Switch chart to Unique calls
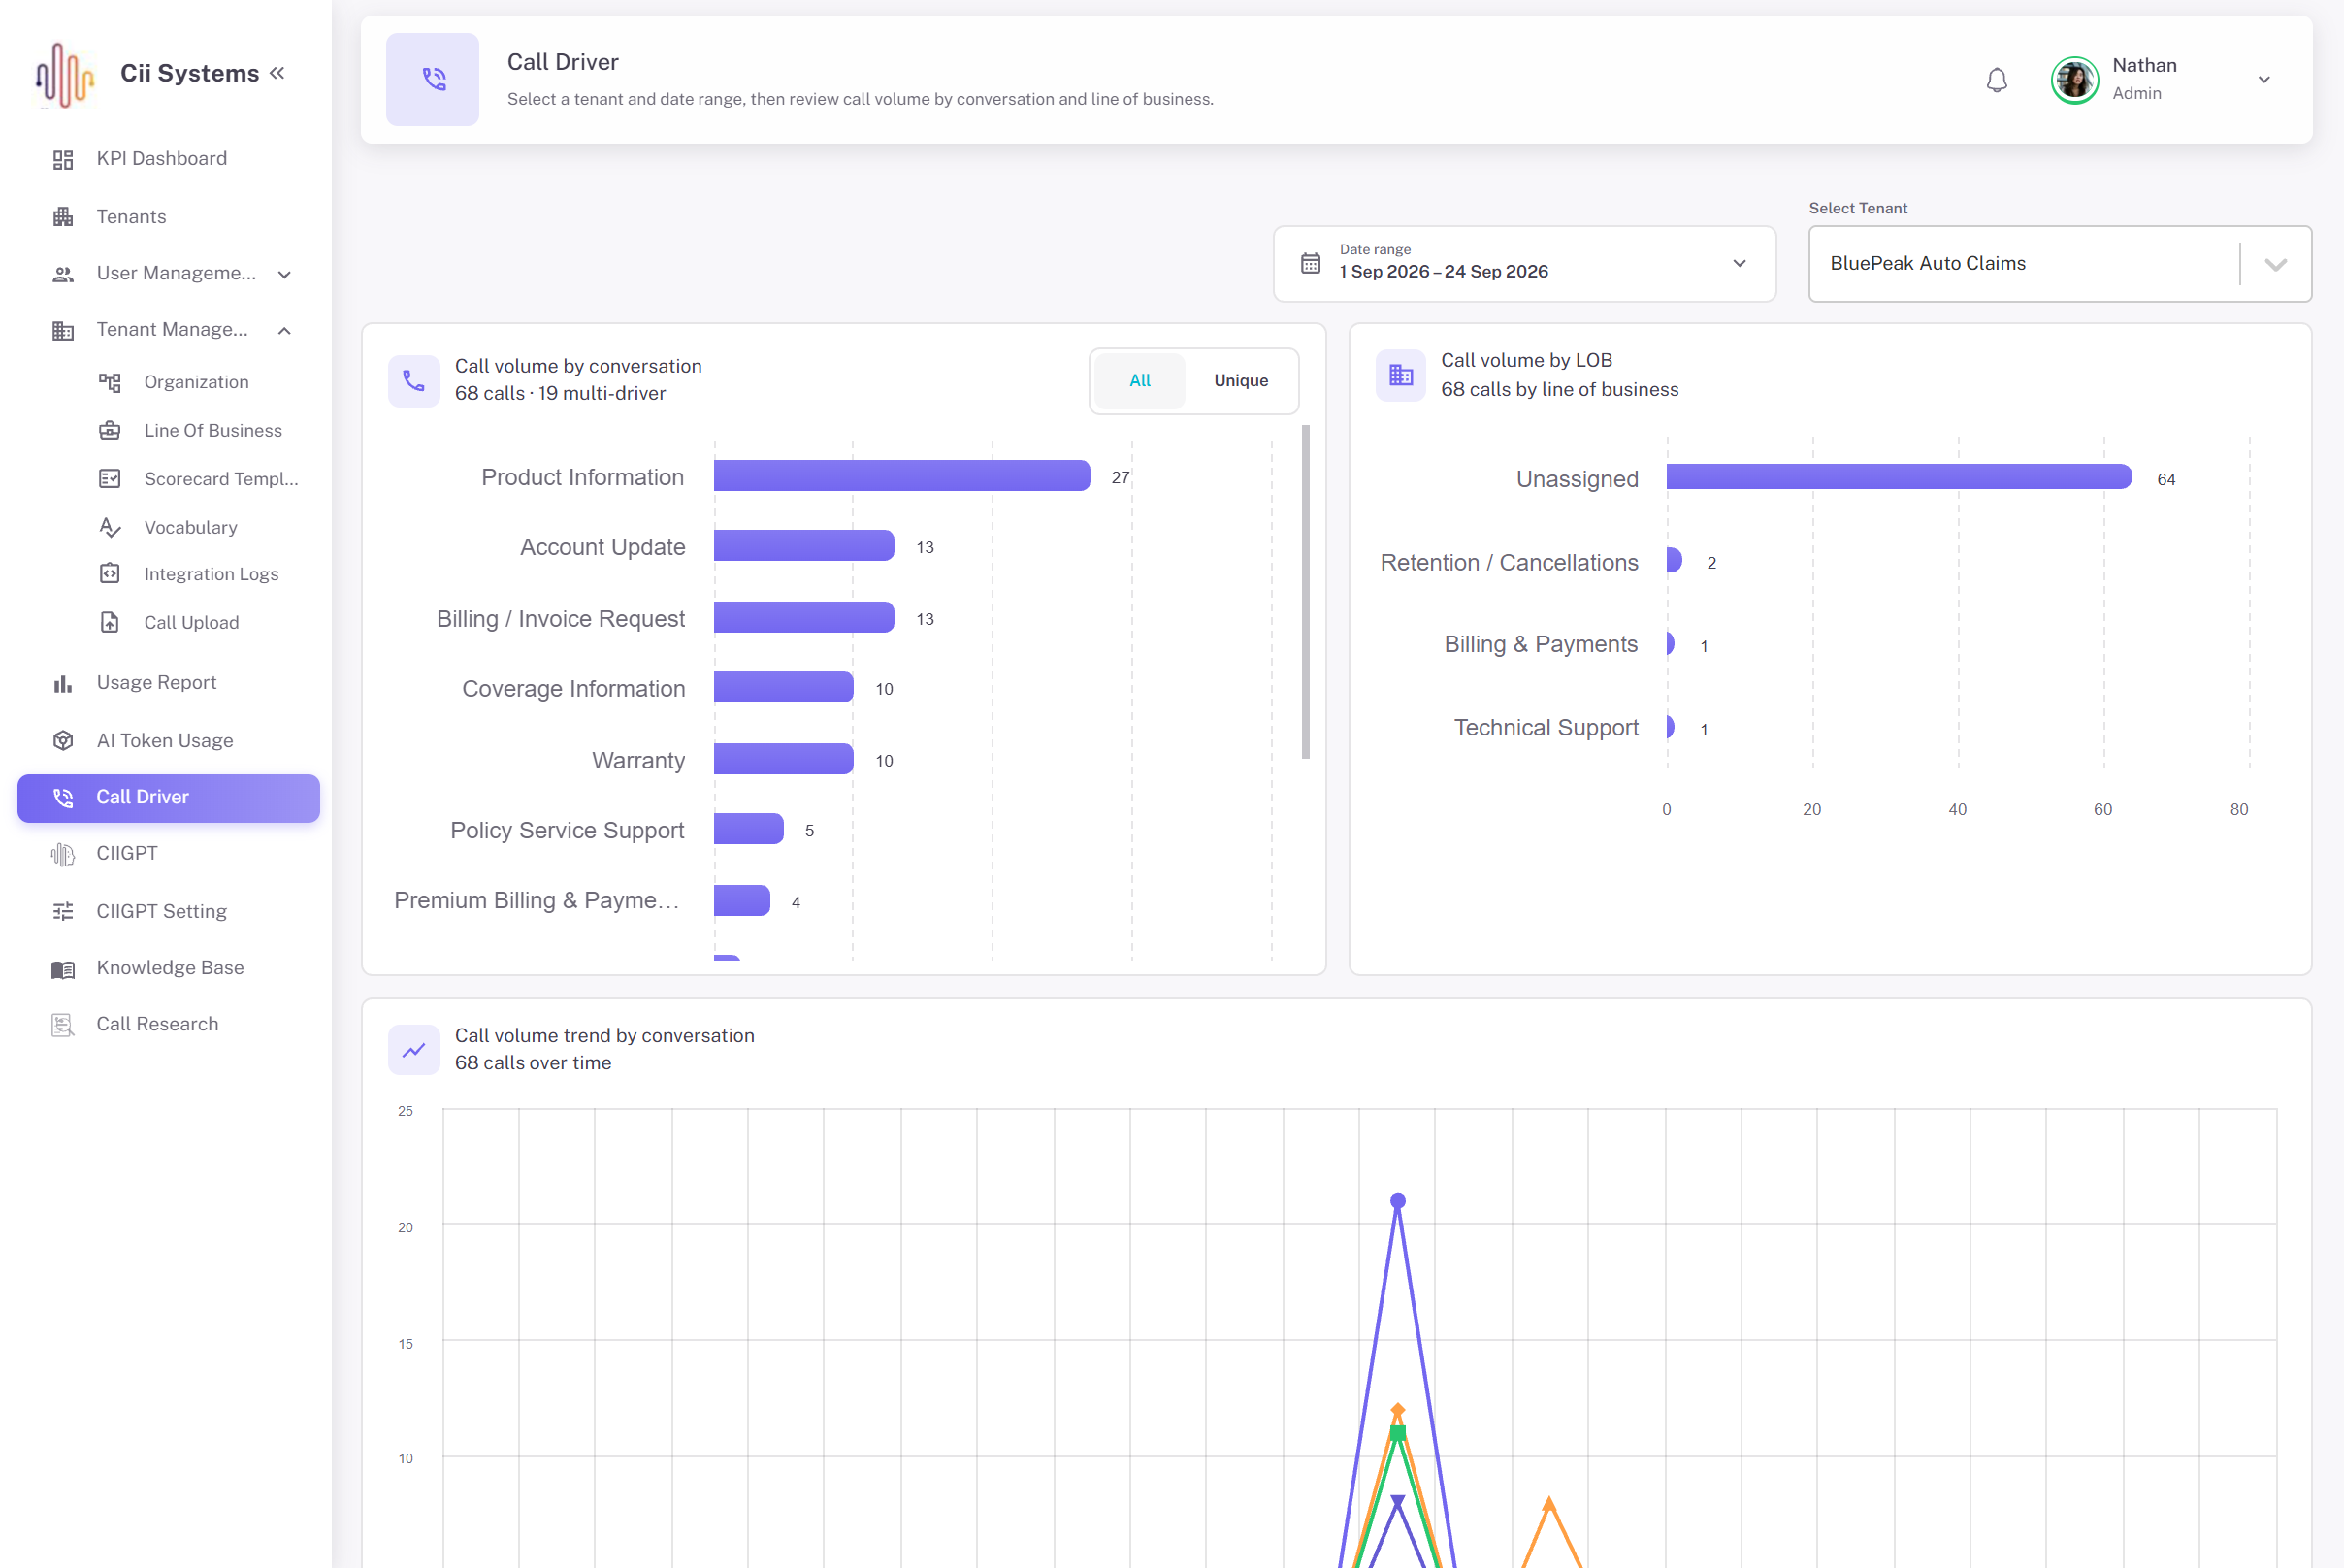The height and width of the screenshot is (1568, 2344). (1241, 381)
